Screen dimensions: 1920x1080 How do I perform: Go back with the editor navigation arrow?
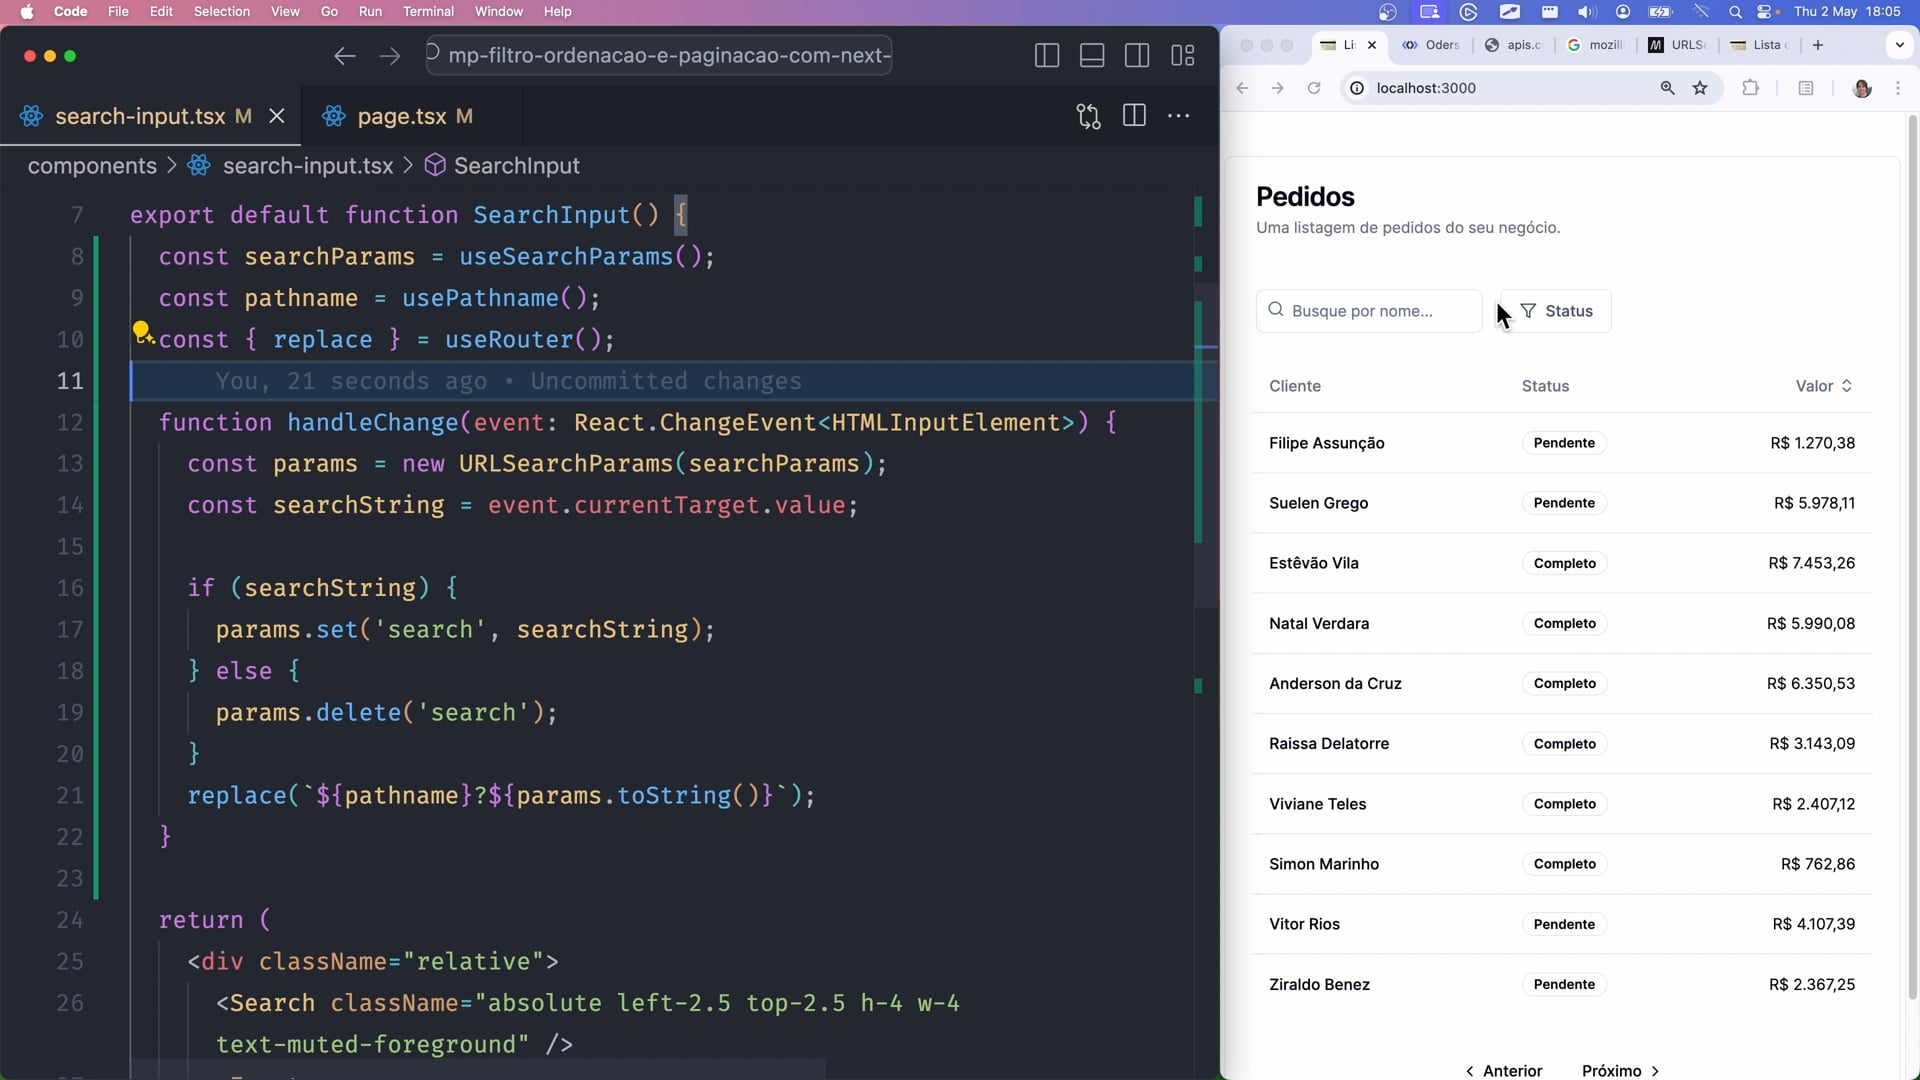pyautogui.click(x=345, y=56)
